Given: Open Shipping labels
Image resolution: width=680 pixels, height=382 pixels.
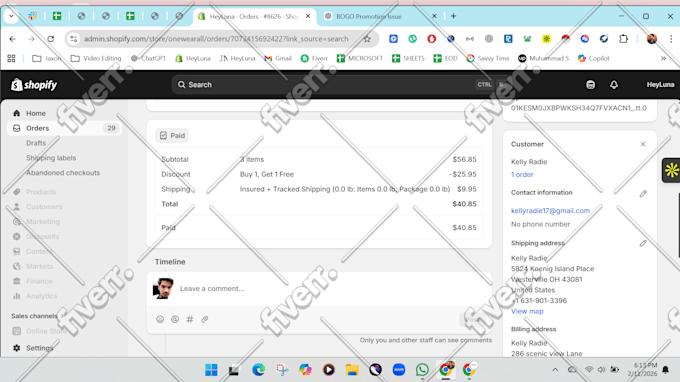Looking at the screenshot, I should (x=51, y=158).
